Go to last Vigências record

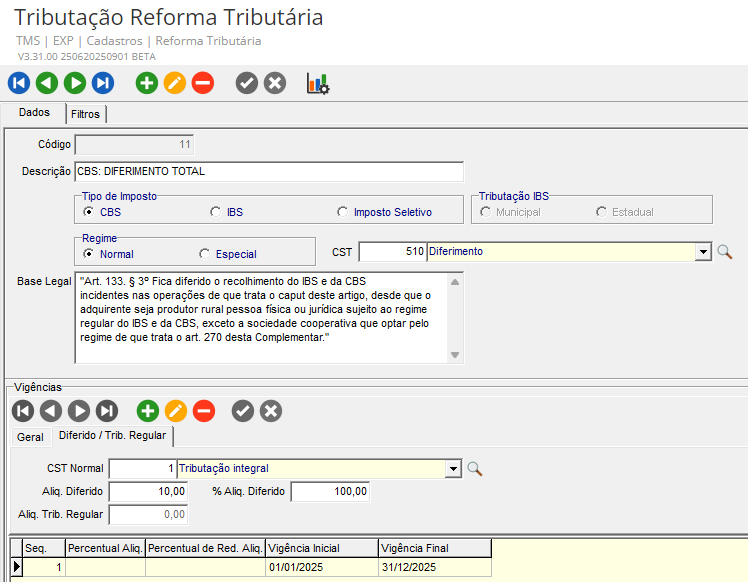[107, 411]
